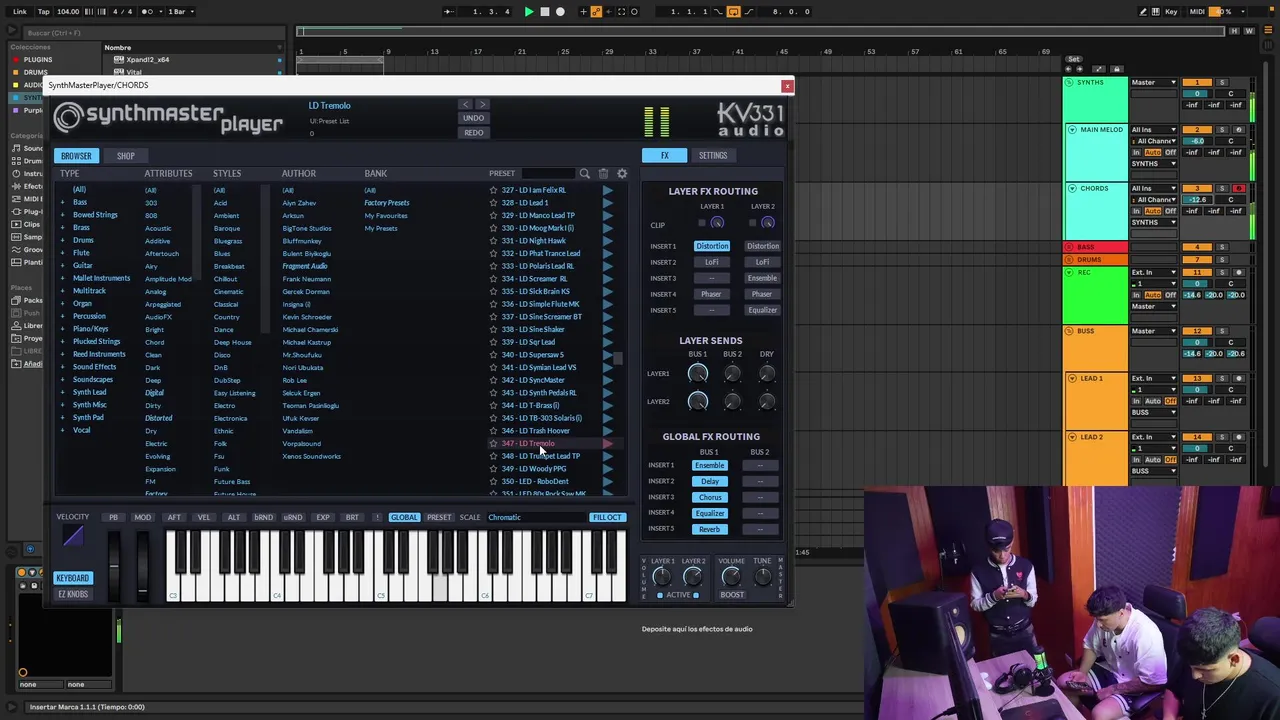Select Factory Presets bank

tap(387, 203)
